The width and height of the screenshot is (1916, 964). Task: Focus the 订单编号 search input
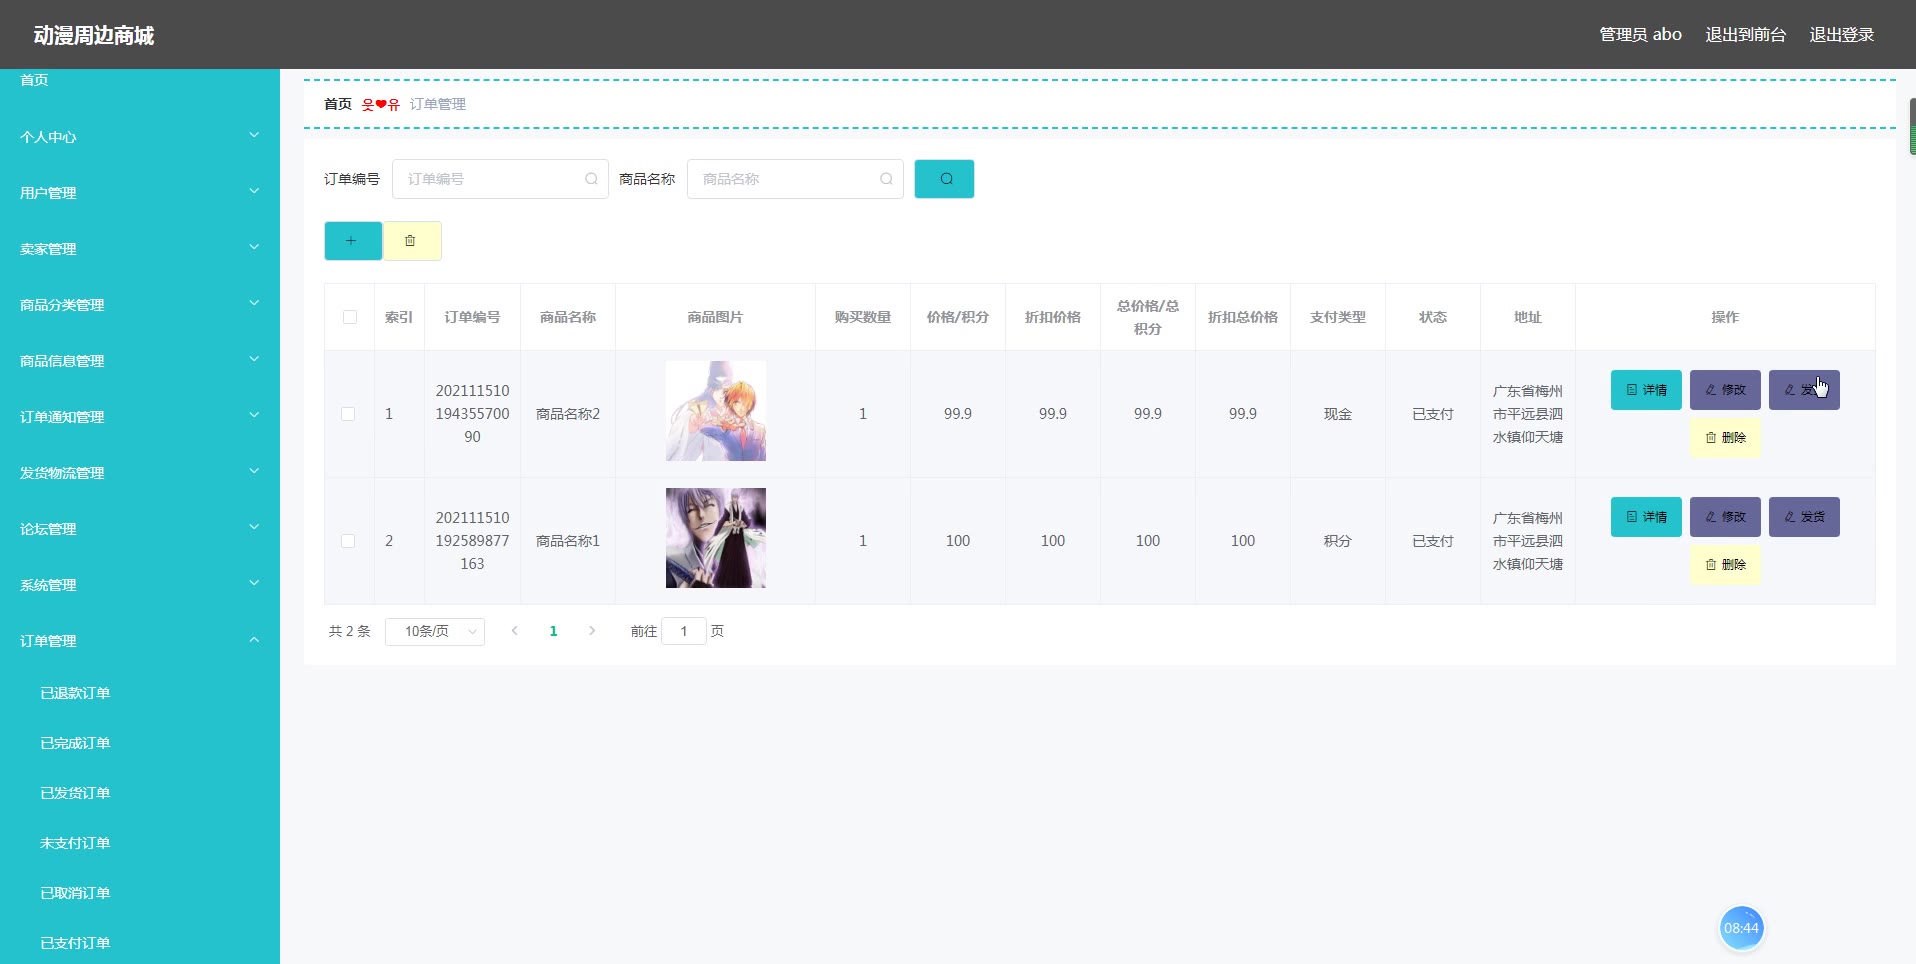(x=500, y=179)
